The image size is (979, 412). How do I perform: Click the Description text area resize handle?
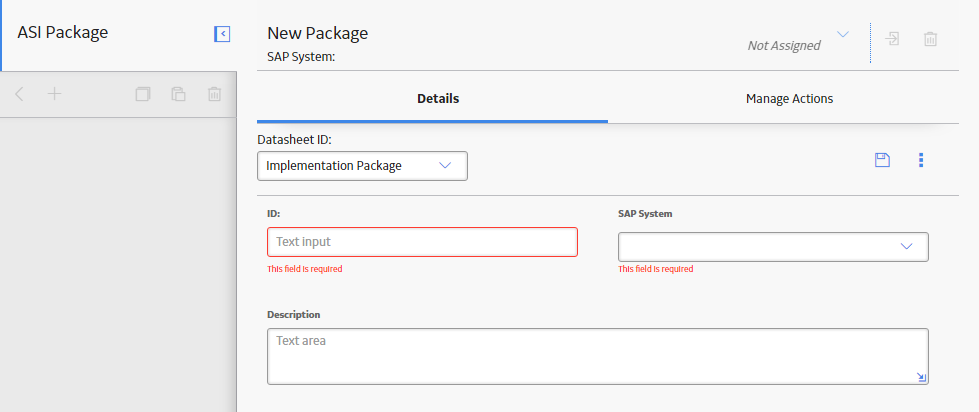coord(922,377)
